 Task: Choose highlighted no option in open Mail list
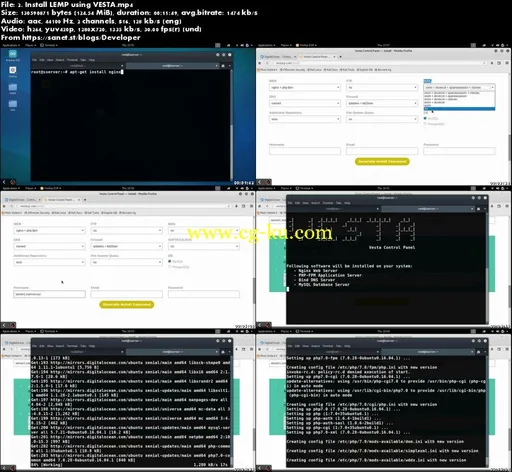coord(459,109)
